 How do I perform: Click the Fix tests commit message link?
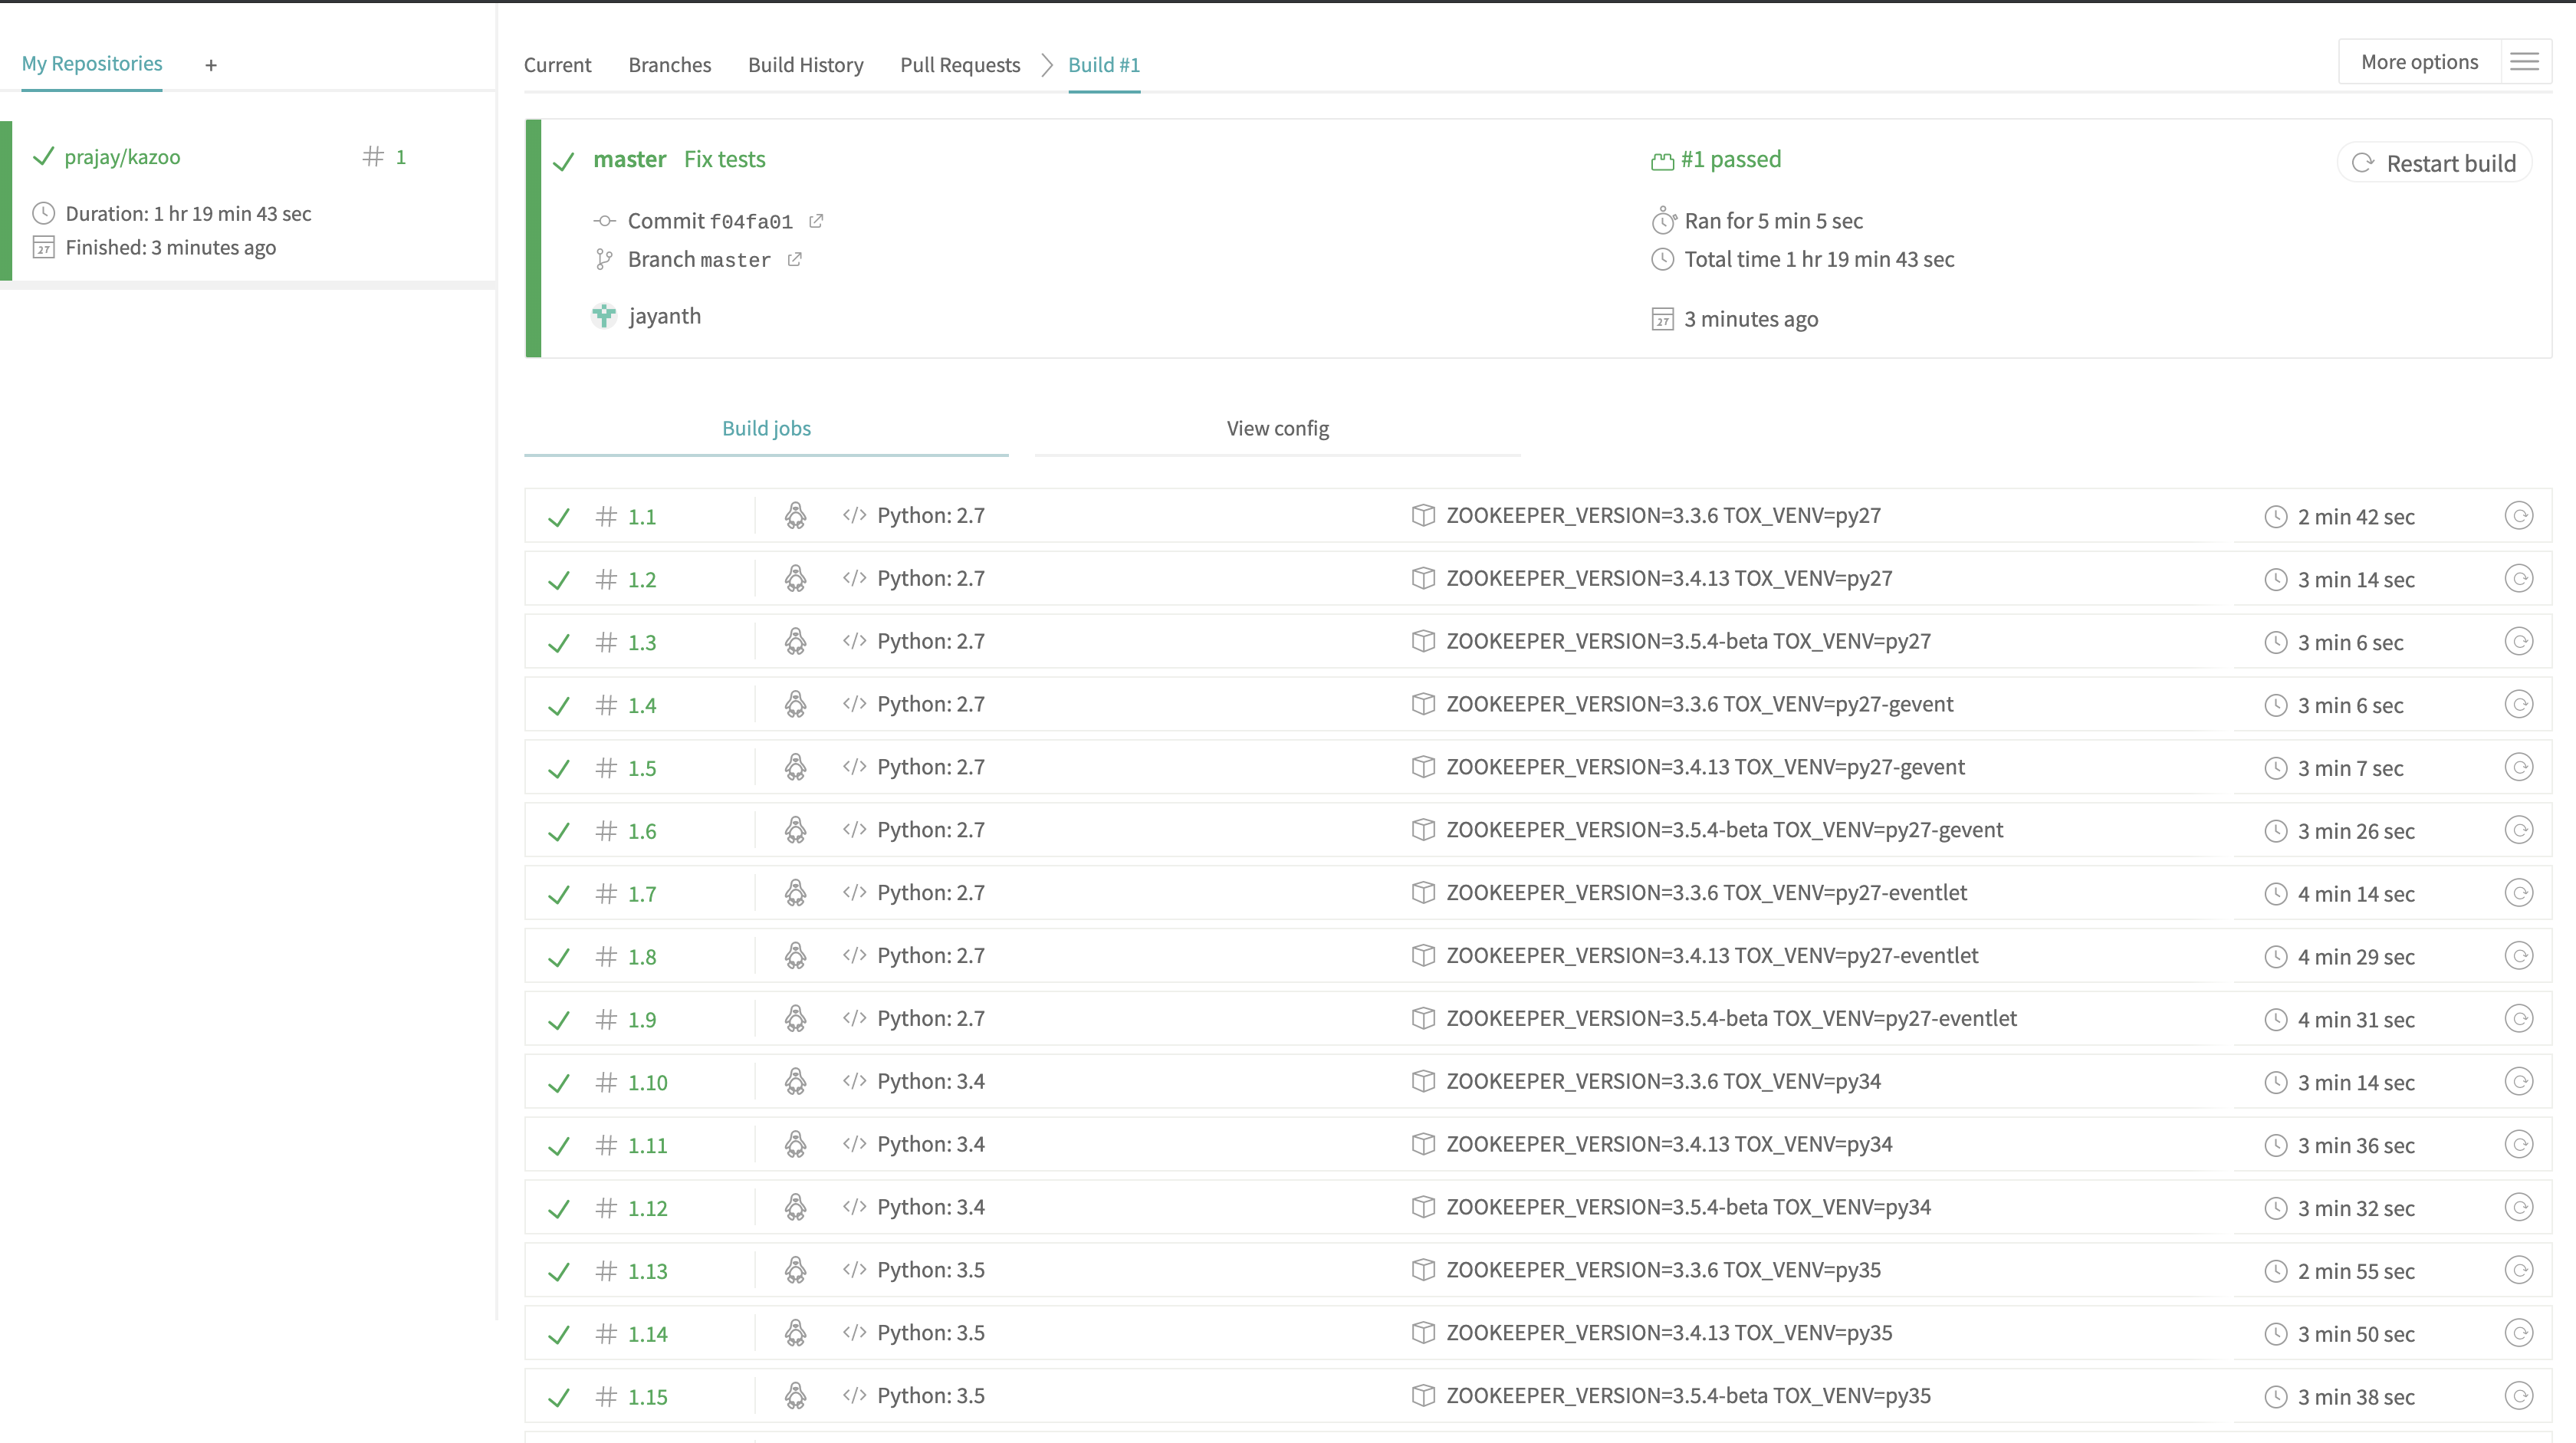point(724,160)
